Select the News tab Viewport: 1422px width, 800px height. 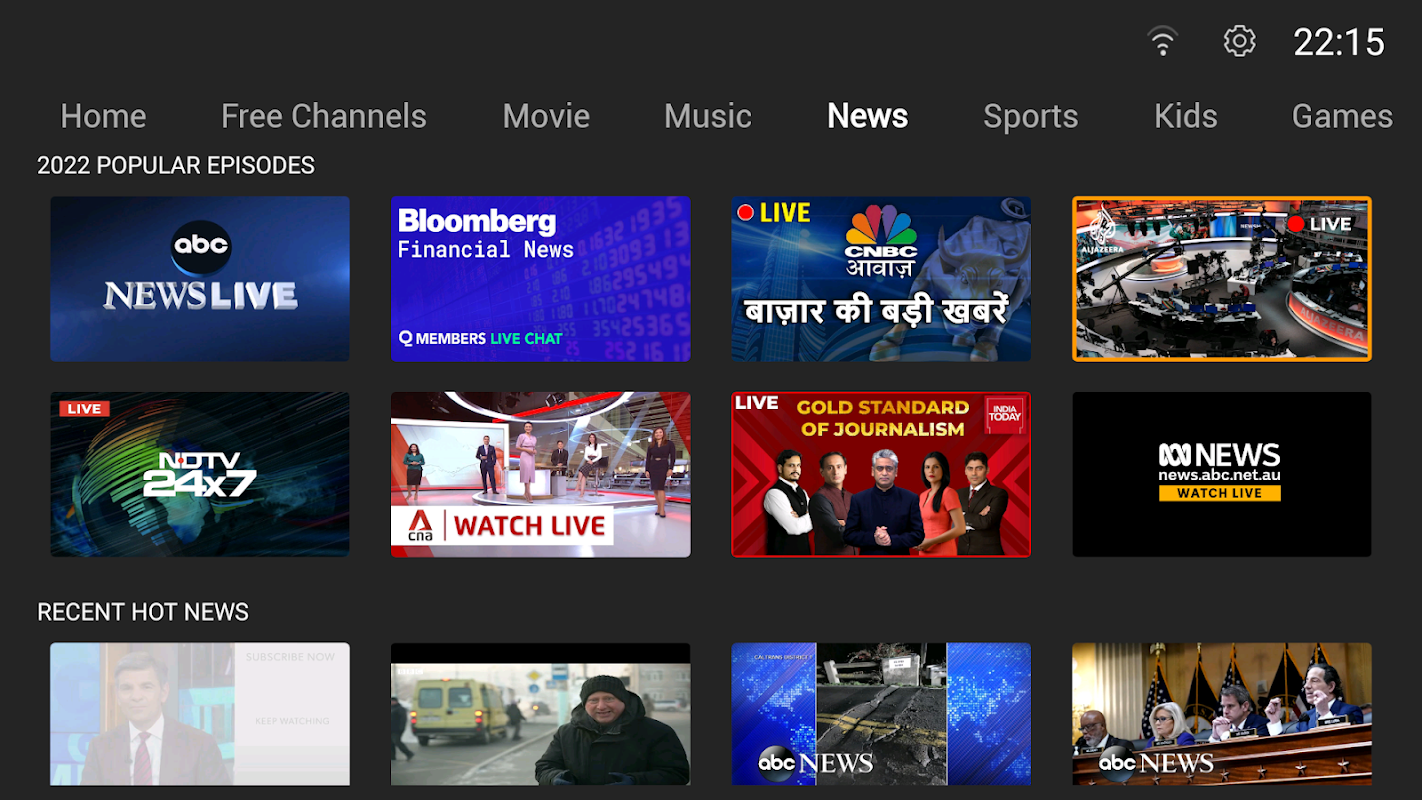click(868, 116)
